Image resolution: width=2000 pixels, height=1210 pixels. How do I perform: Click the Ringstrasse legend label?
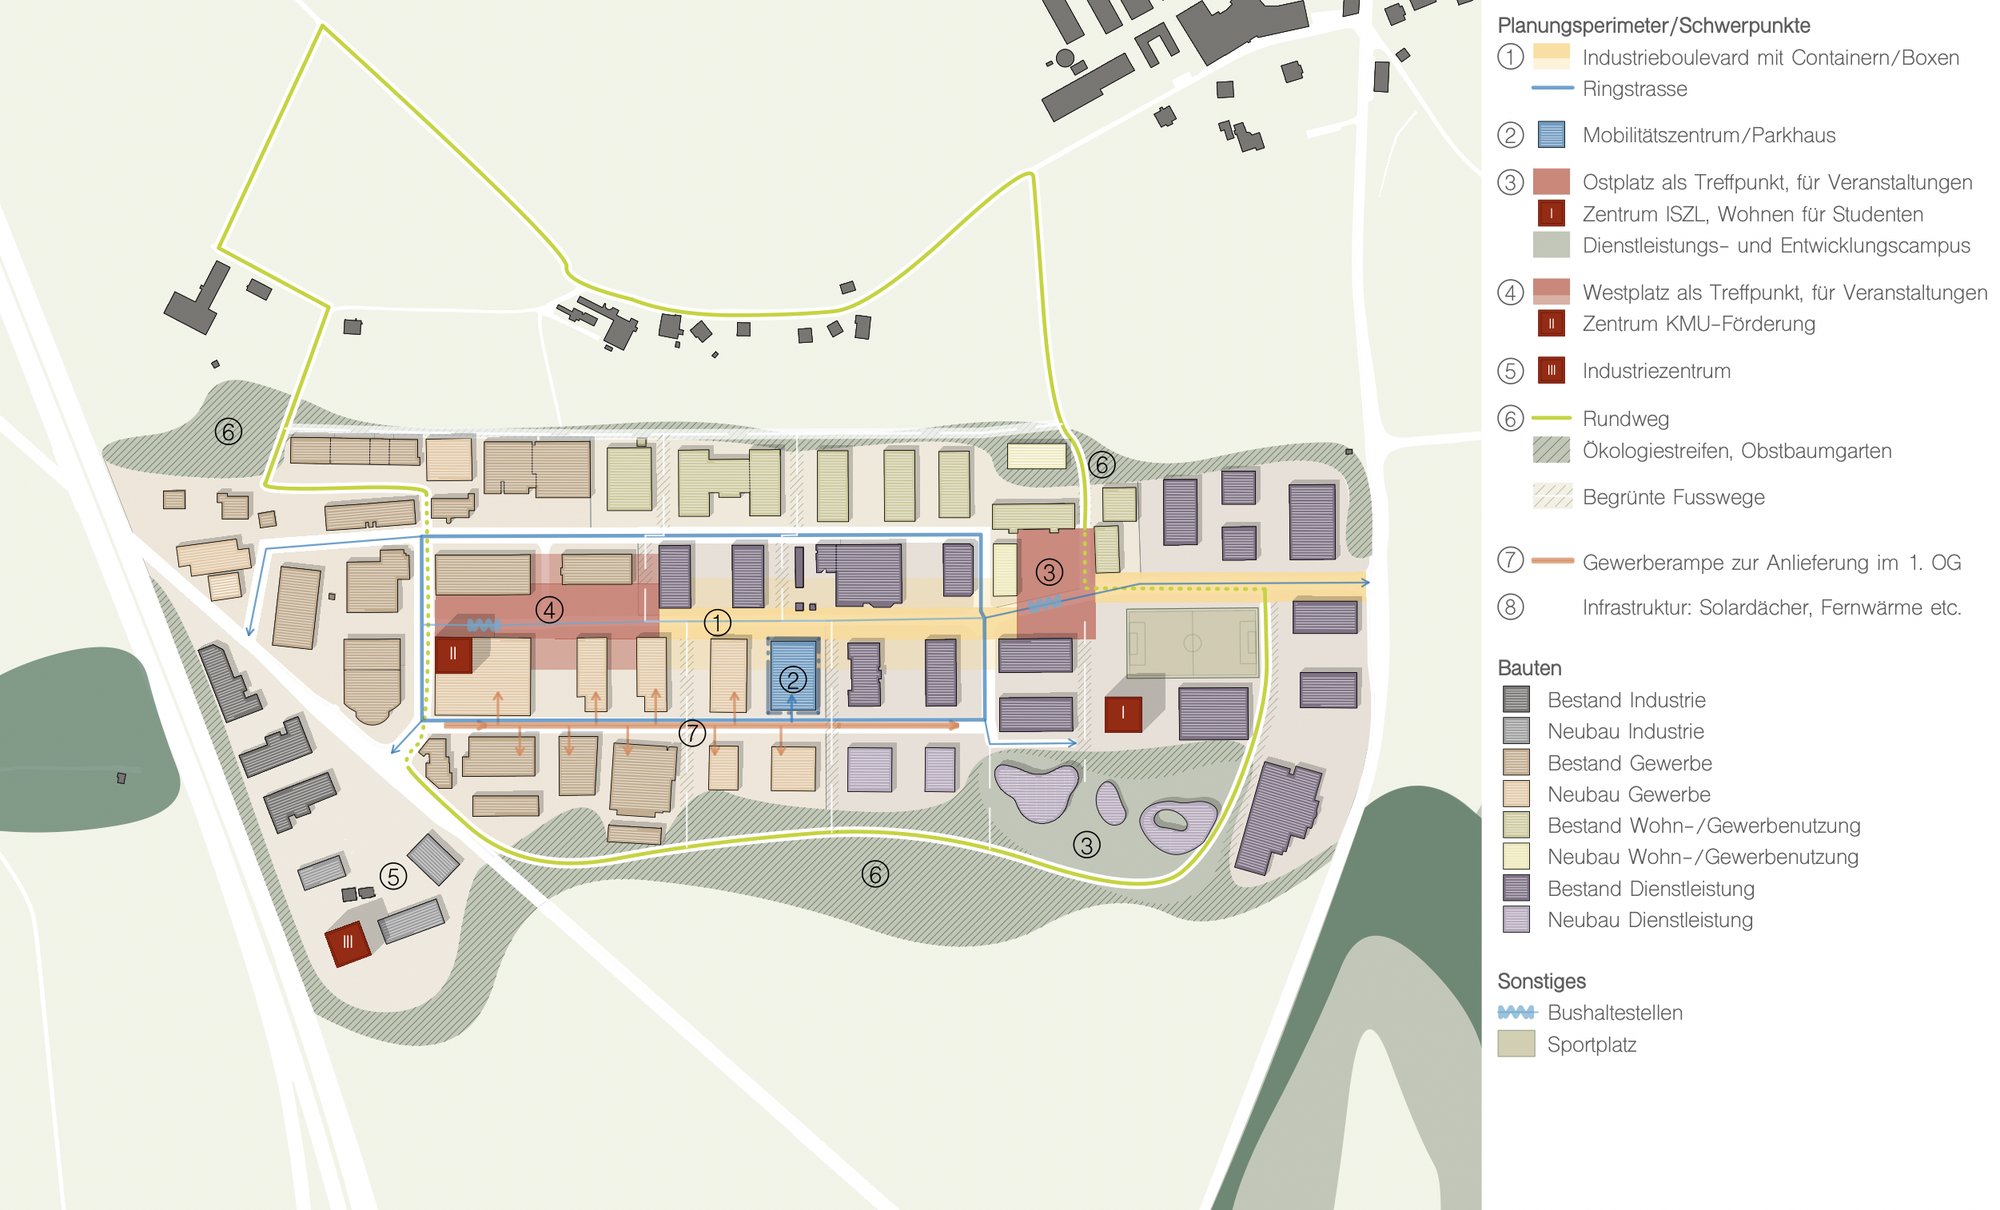tap(1634, 89)
